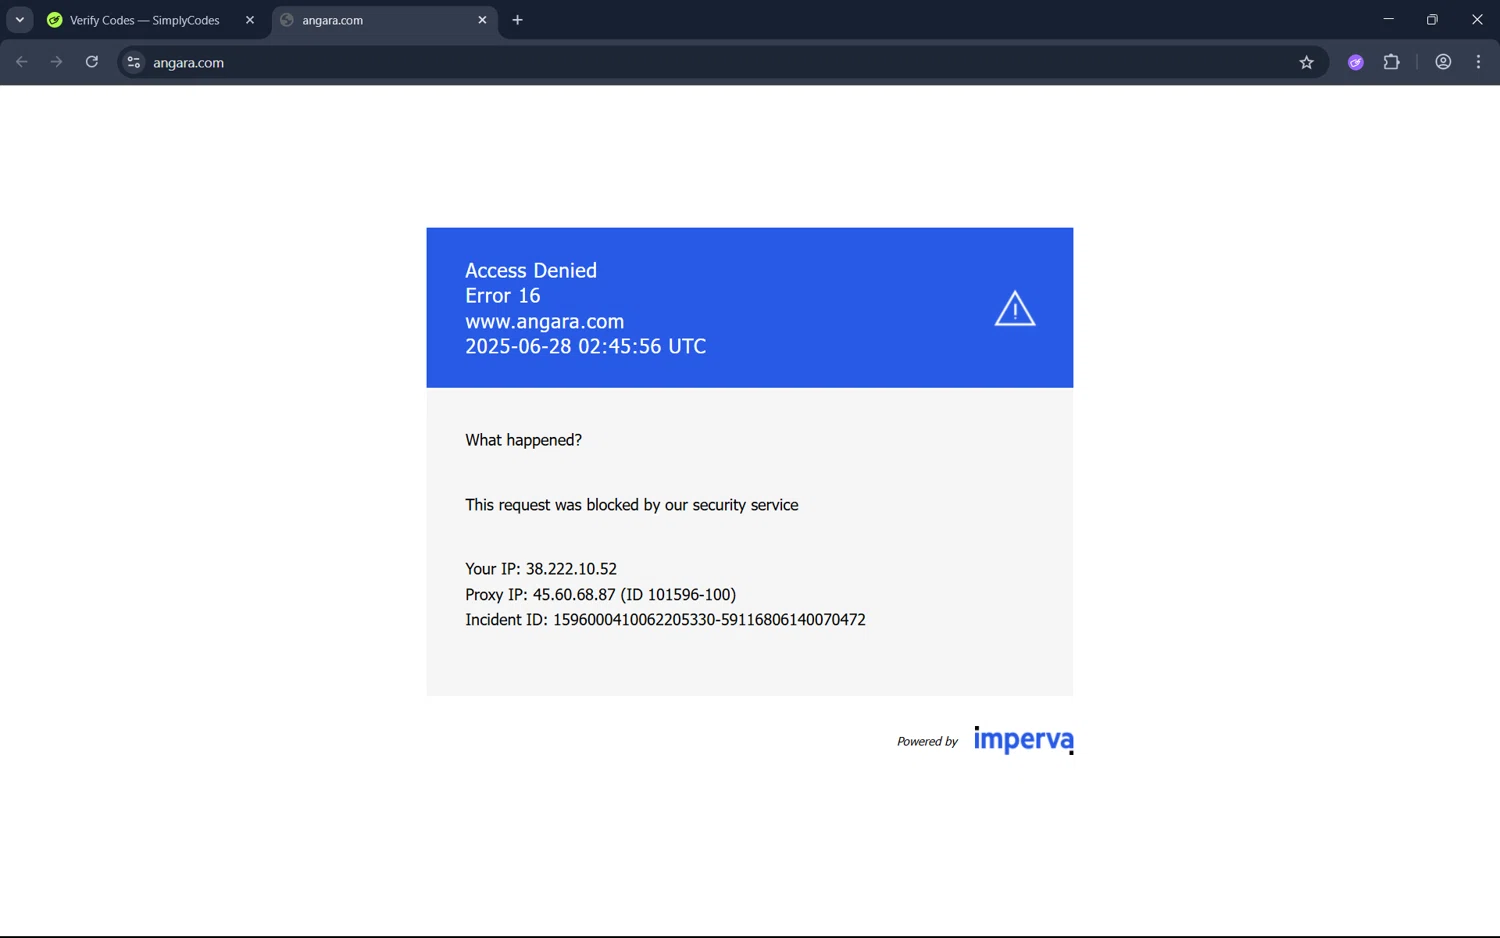Close the Verify Codes — SimplyCodes tab
The height and width of the screenshot is (938, 1500).
point(250,20)
